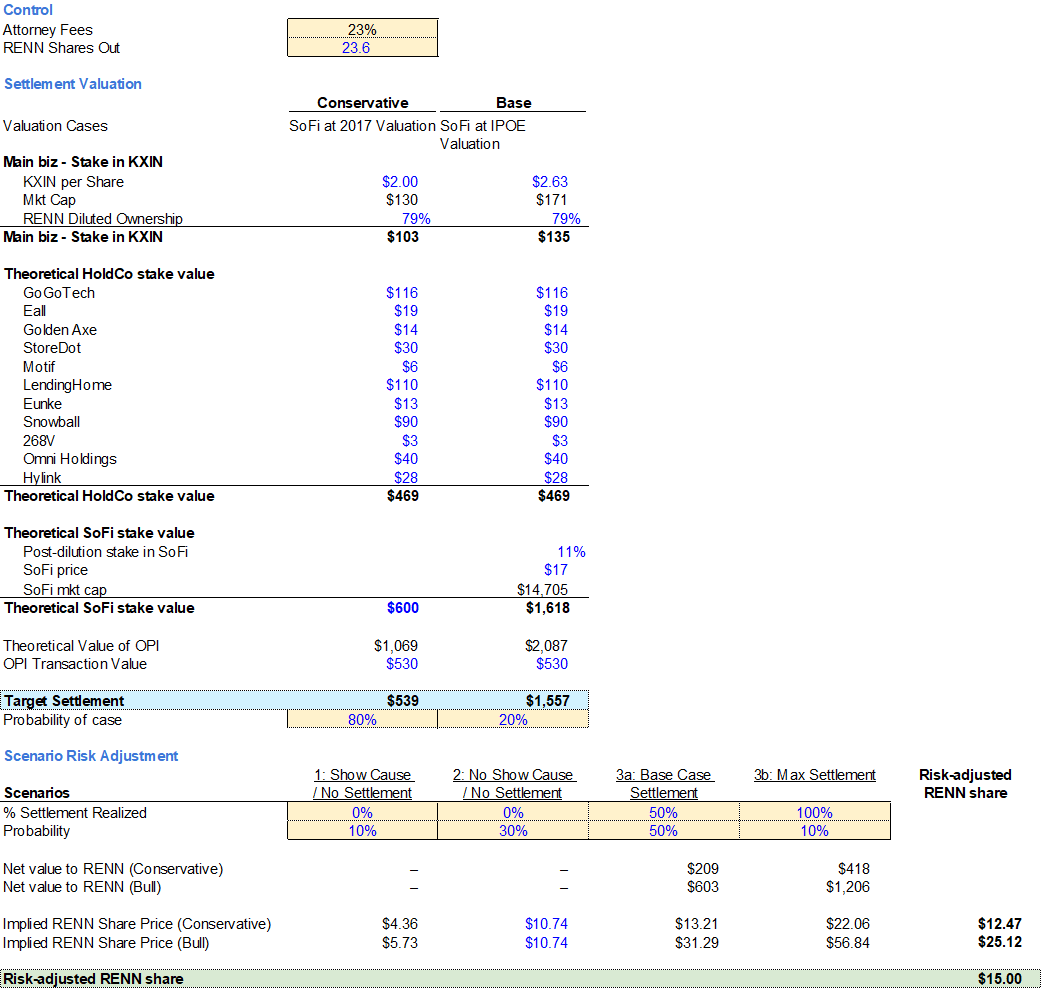Click the Scenario Risk Adjustment heading
1042x989 pixels.
(91, 756)
